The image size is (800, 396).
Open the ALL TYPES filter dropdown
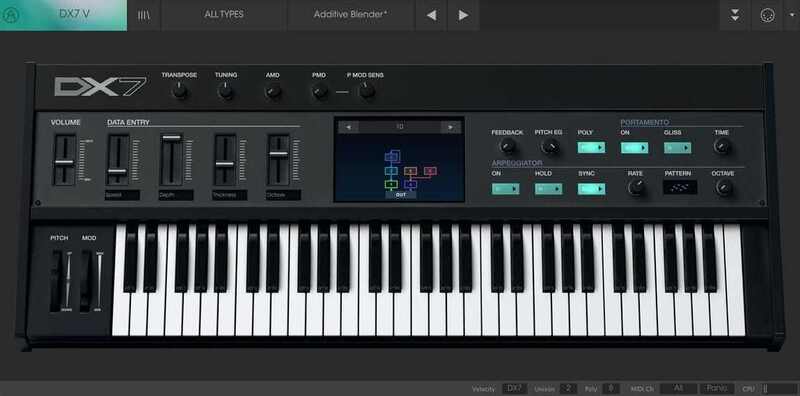(224, 15)
